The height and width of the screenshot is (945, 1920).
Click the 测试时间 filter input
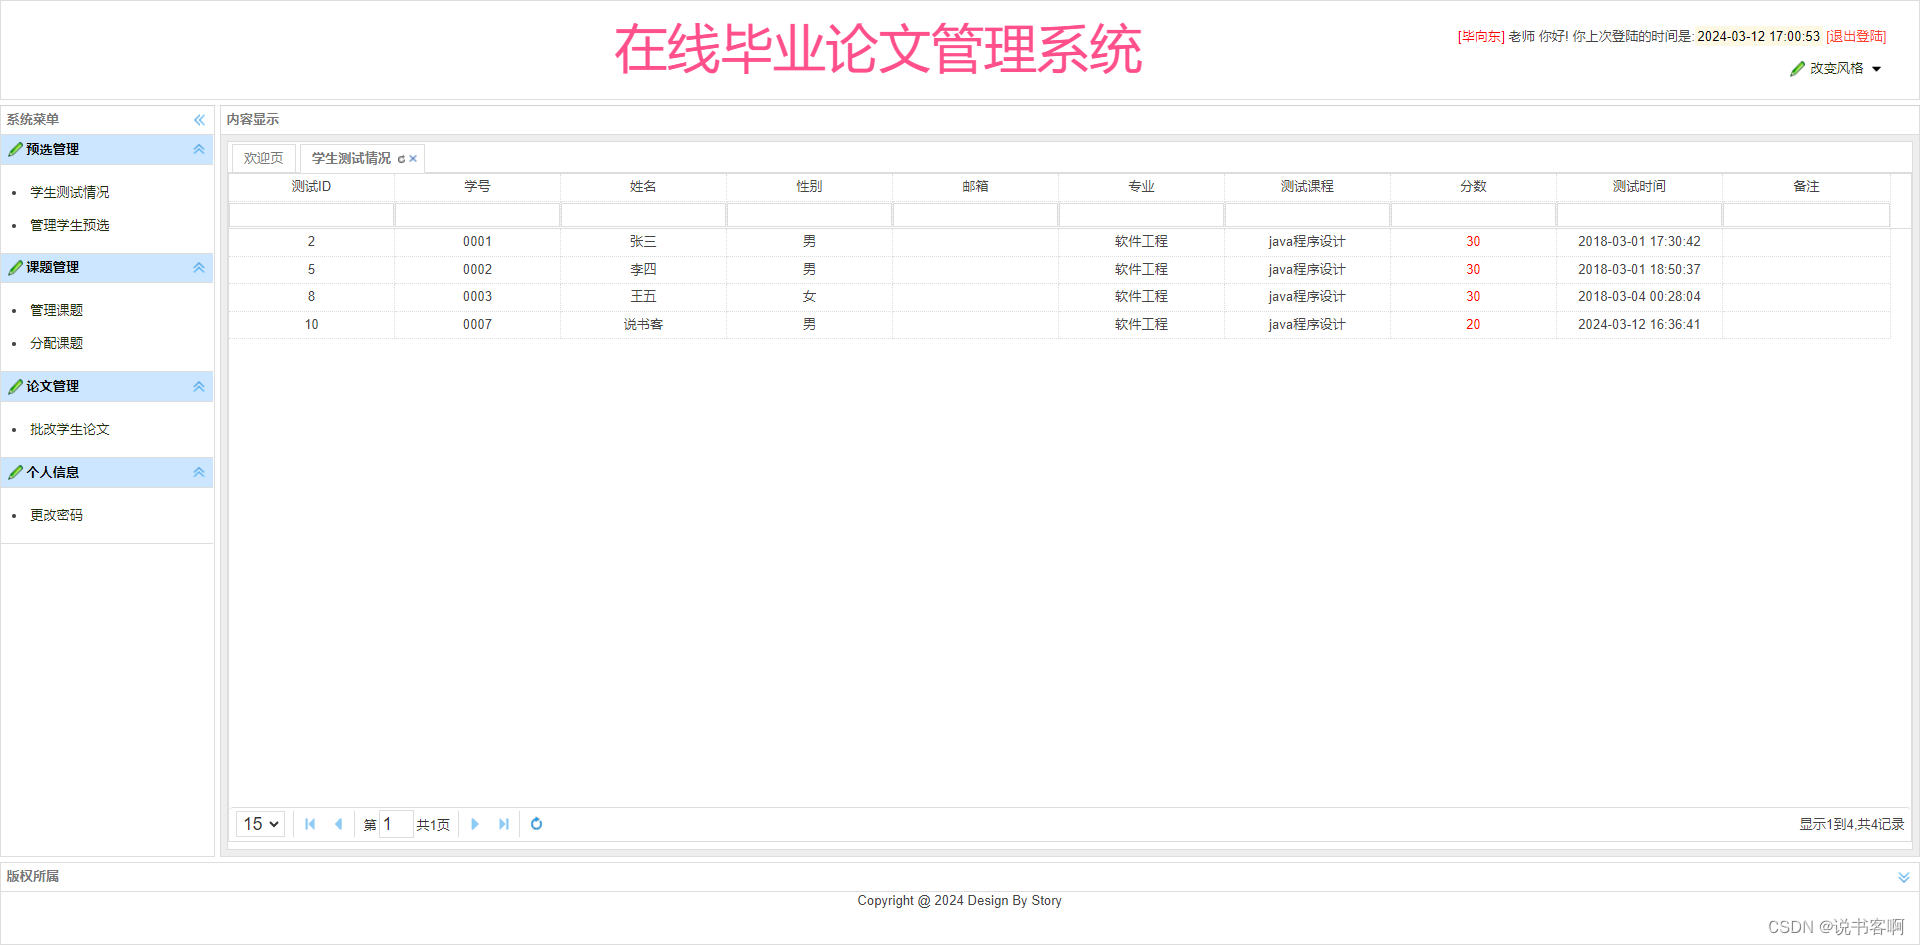pos(1639,215)
